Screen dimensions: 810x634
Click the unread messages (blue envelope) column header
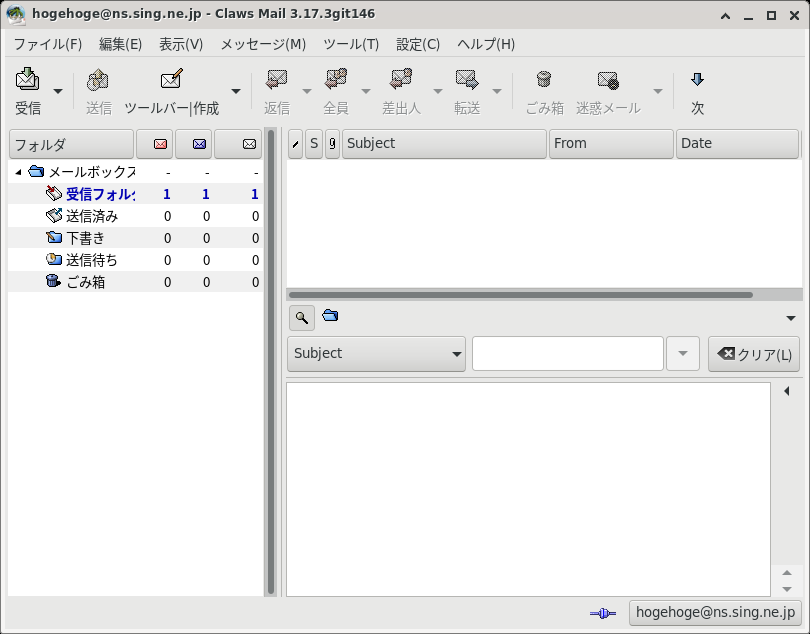[194, 144]
